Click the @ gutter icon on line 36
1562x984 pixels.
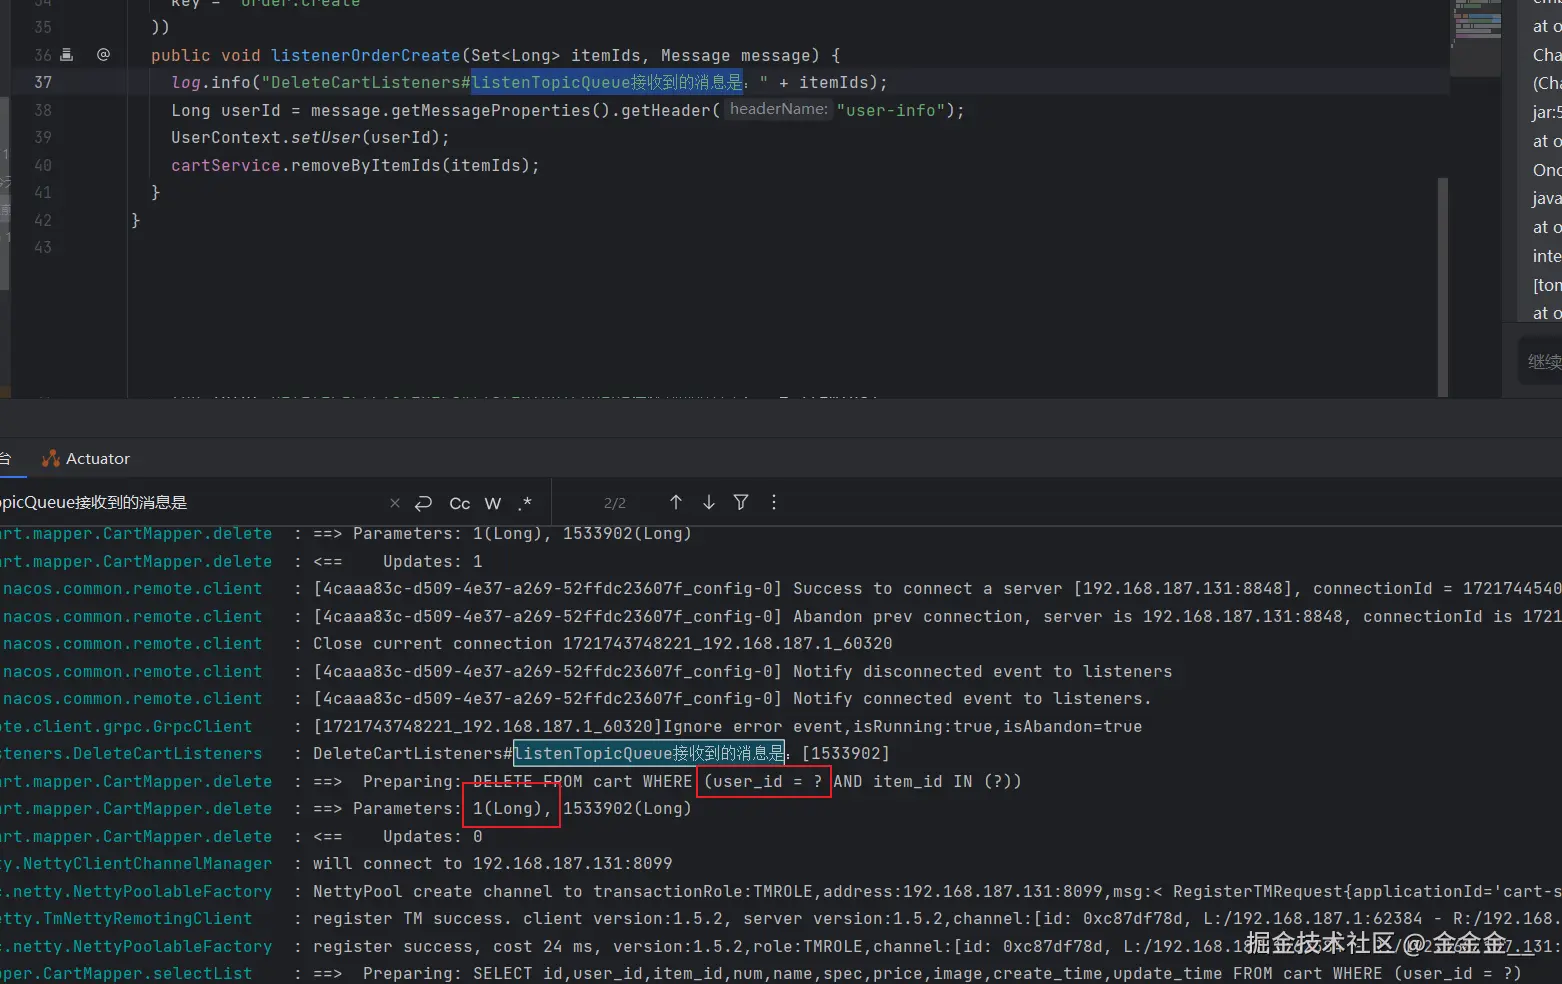click(x=103, y=55)
